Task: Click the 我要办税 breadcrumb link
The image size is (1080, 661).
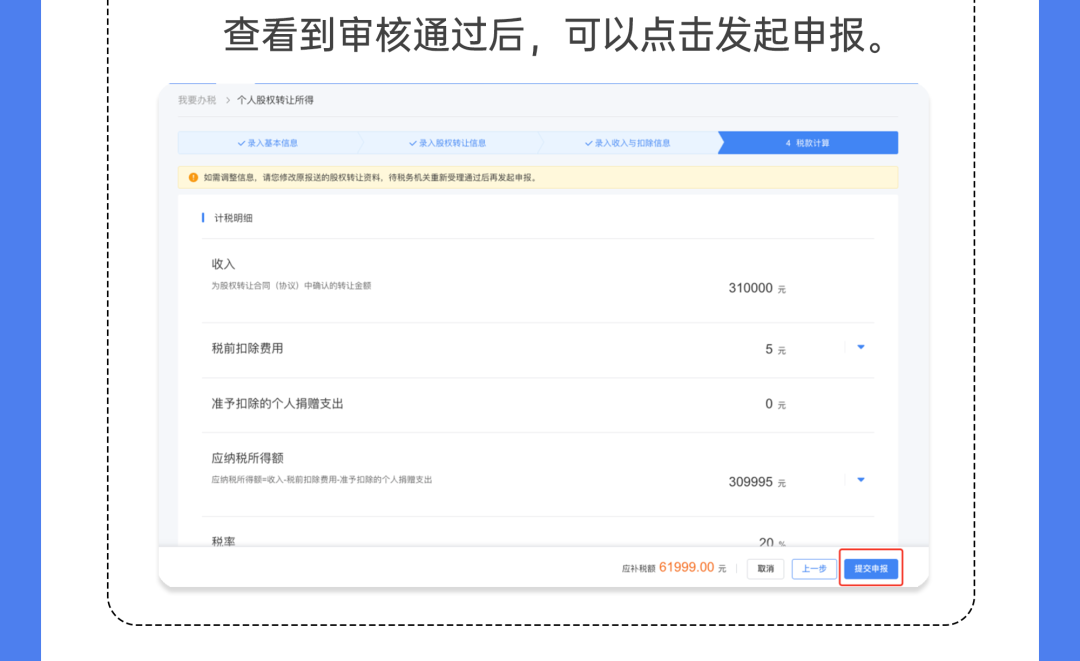Action: click(x=197, y=100)
